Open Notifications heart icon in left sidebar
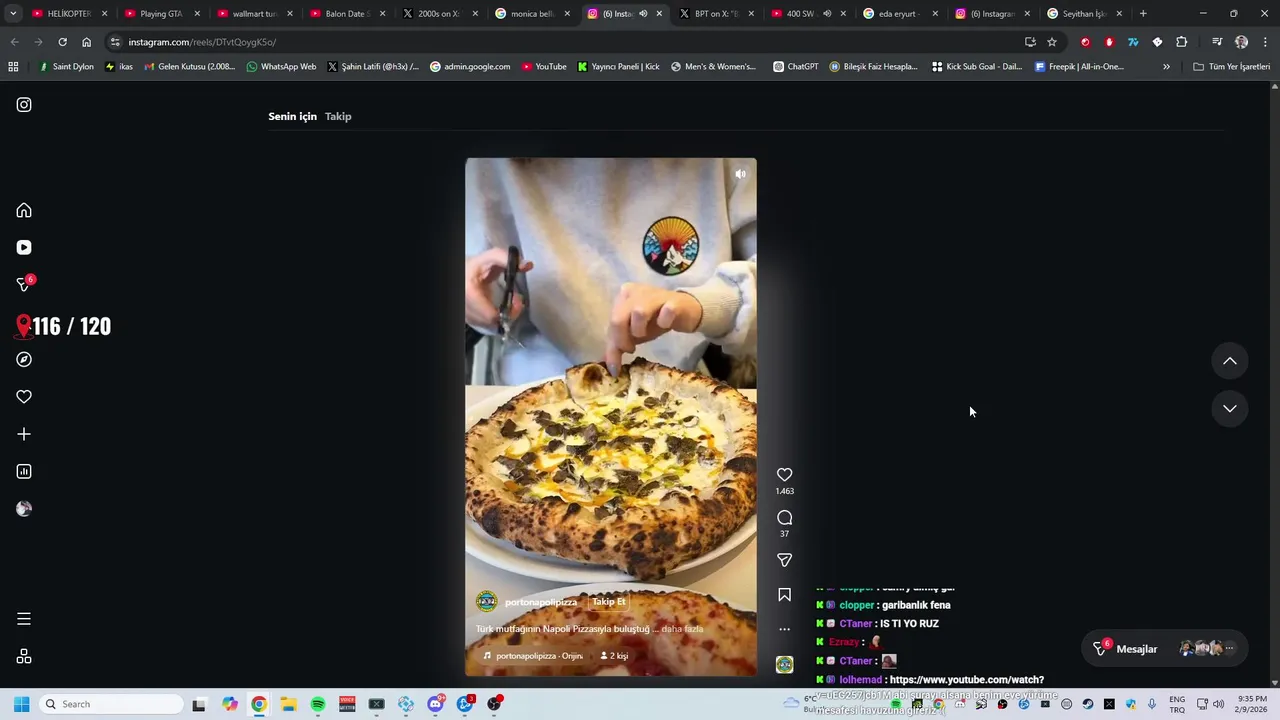Viewport: 1280px width, 720px height. [x=24, y=397]
